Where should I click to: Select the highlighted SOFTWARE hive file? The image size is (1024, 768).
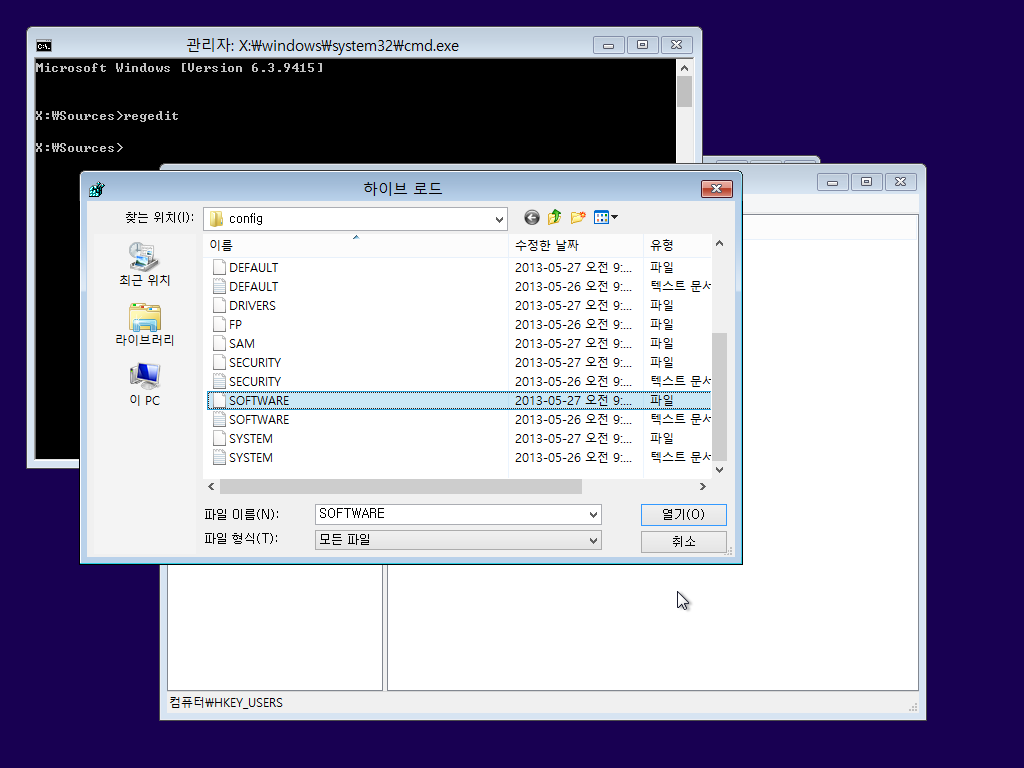pyautogui.click(x=458, y=400)
